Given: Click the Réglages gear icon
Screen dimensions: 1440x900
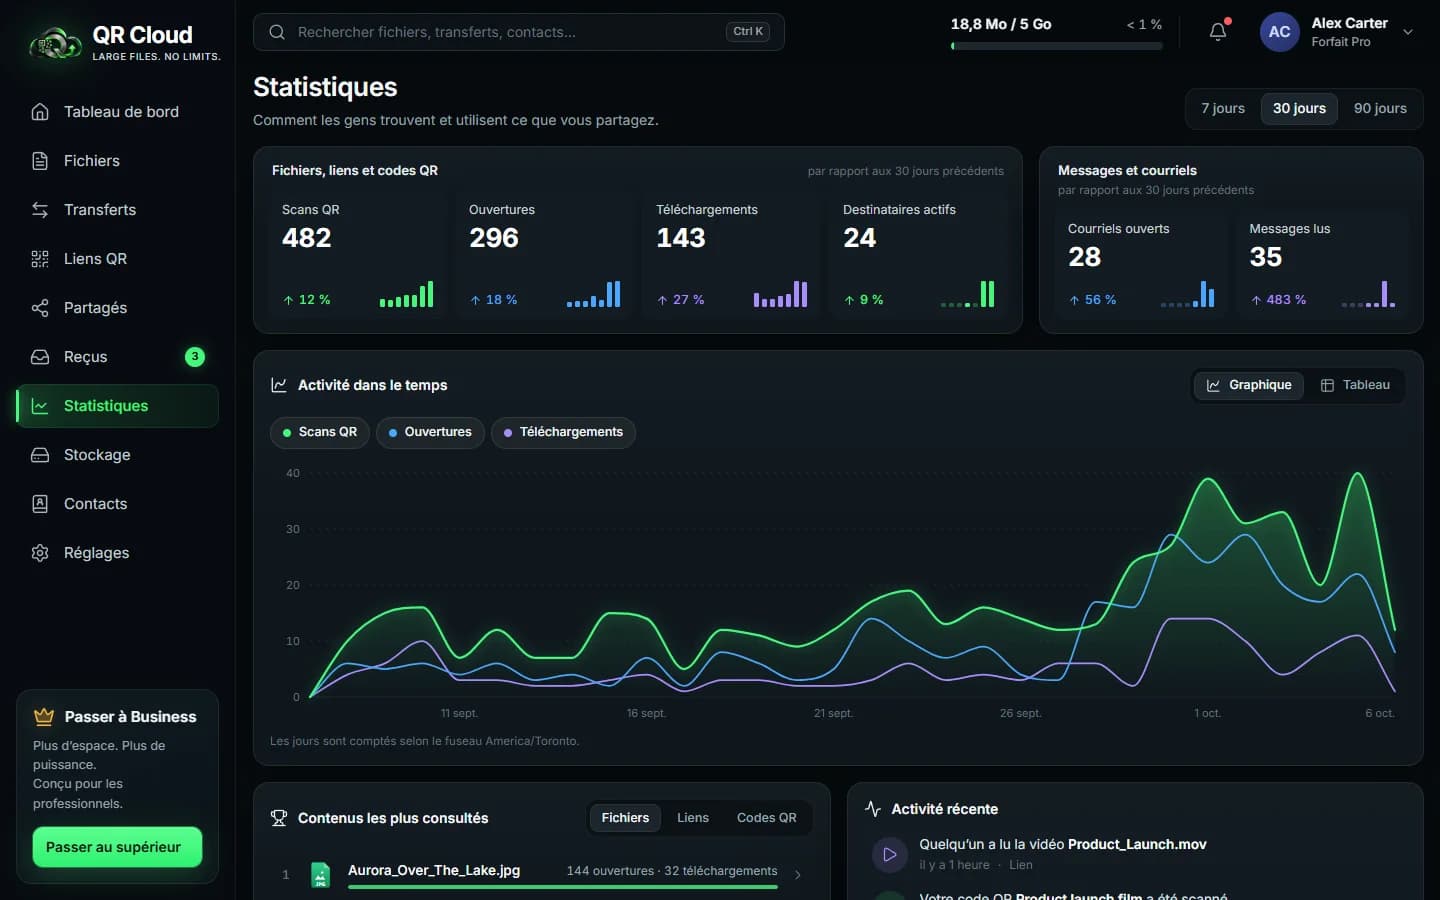Looking at the screenshot, I should point(40,553).
